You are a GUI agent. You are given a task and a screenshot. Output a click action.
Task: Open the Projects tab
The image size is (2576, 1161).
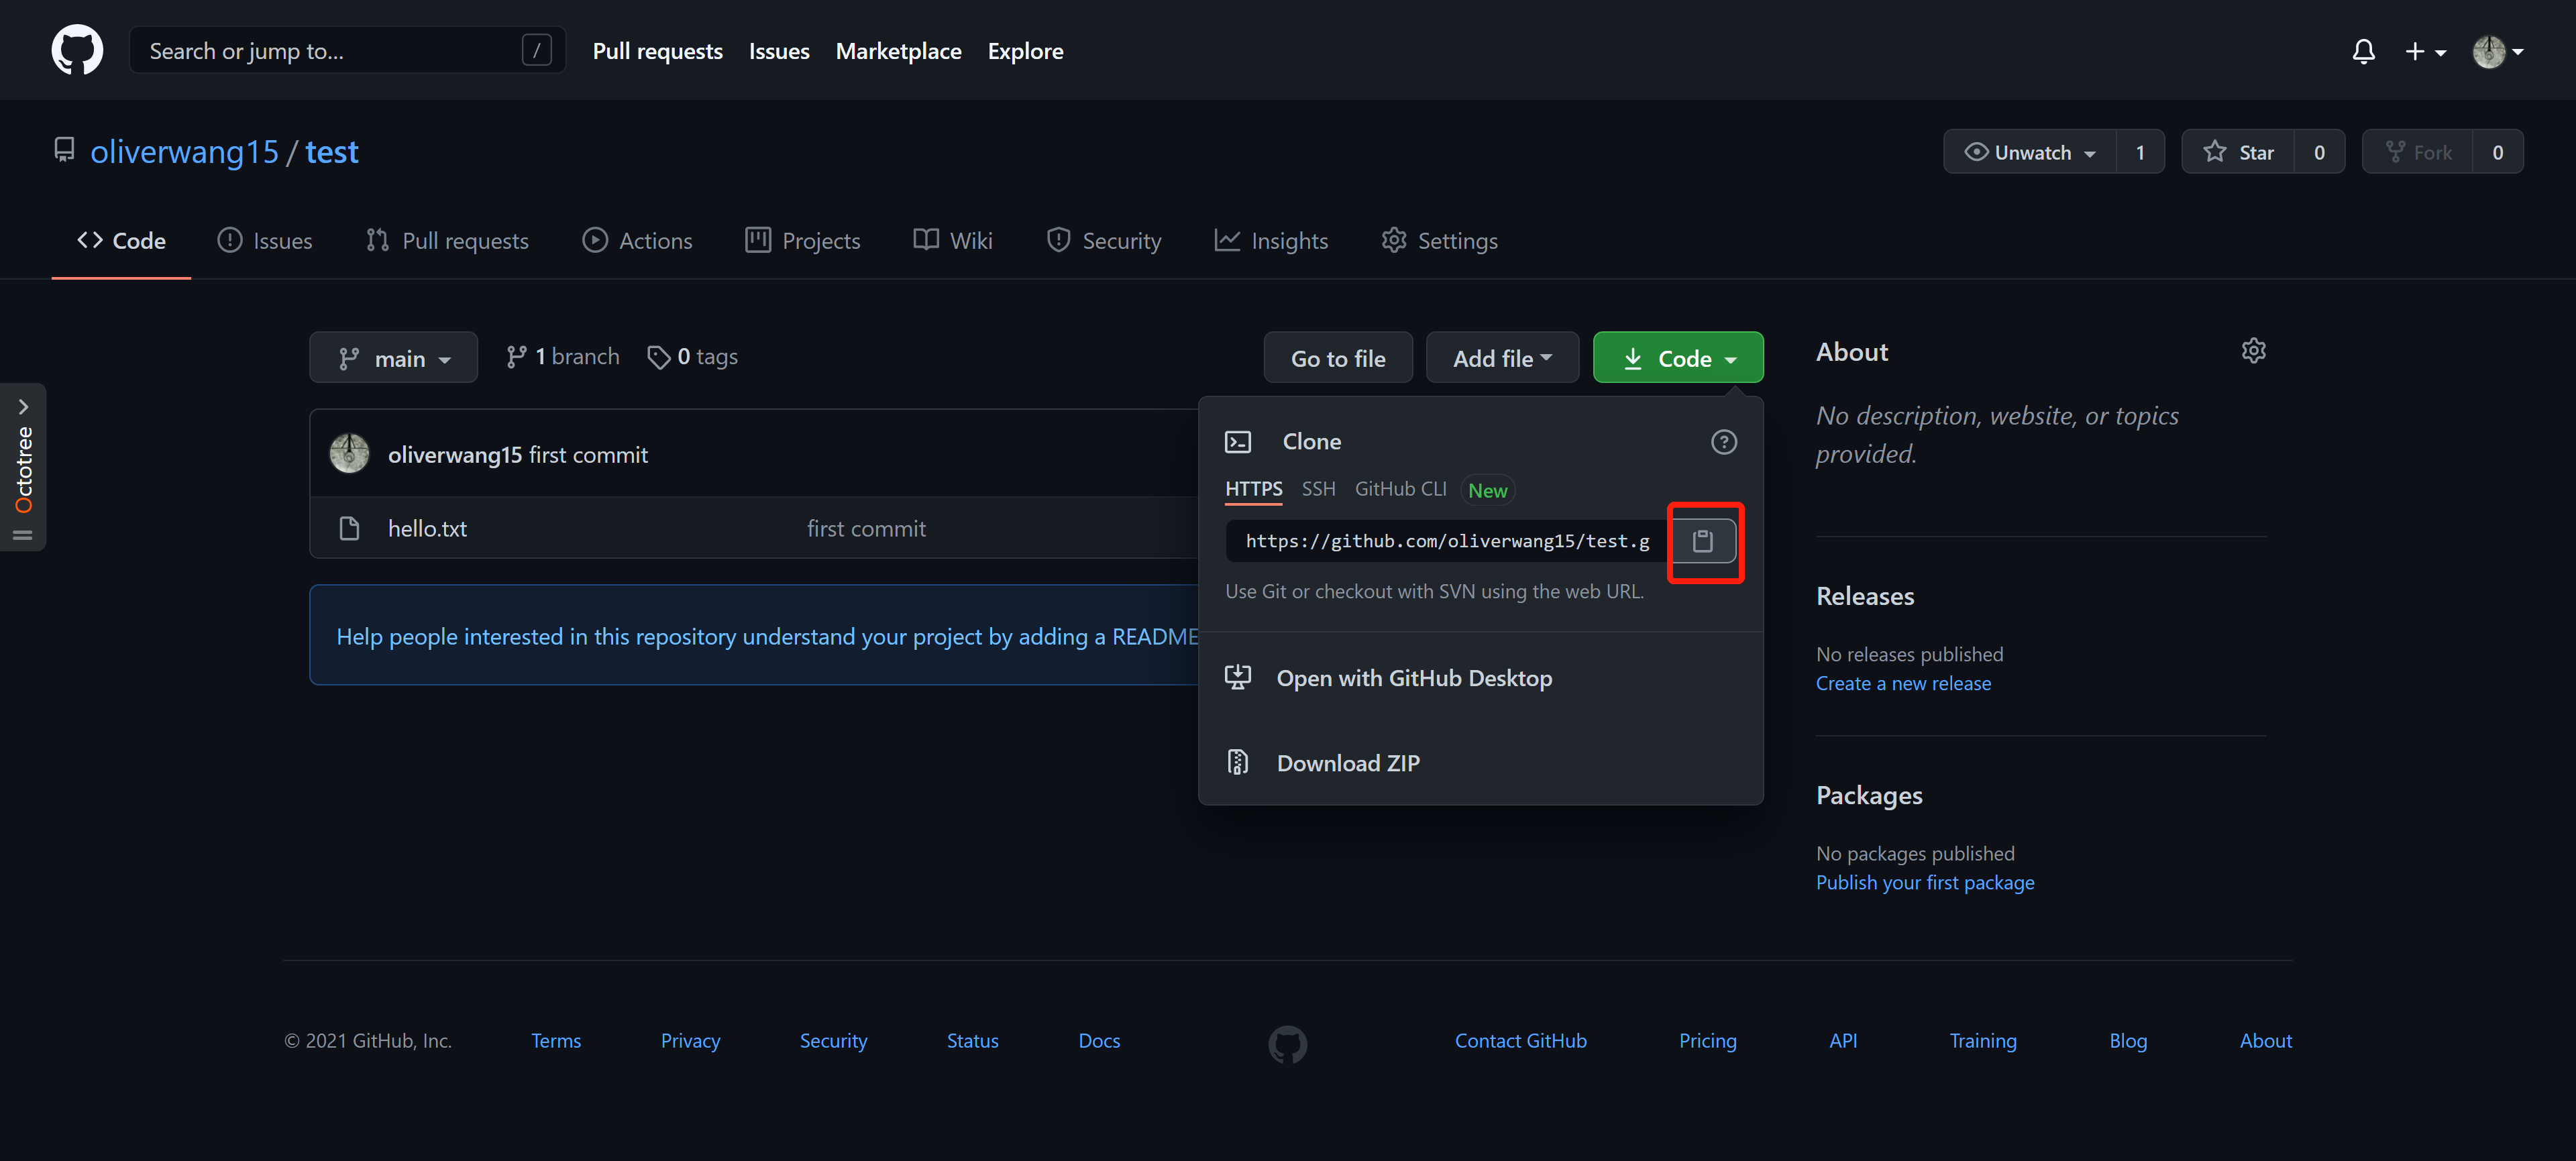(x=803, y=240)
